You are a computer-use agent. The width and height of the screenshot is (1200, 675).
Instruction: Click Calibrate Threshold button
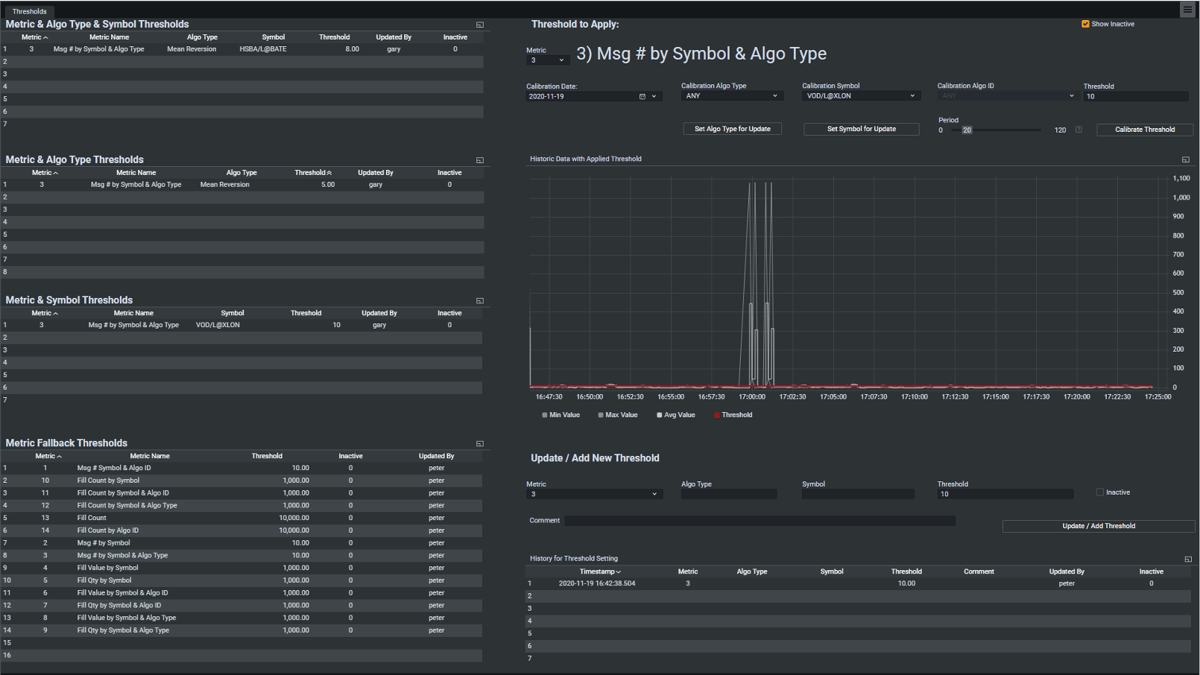[1145, 130]
